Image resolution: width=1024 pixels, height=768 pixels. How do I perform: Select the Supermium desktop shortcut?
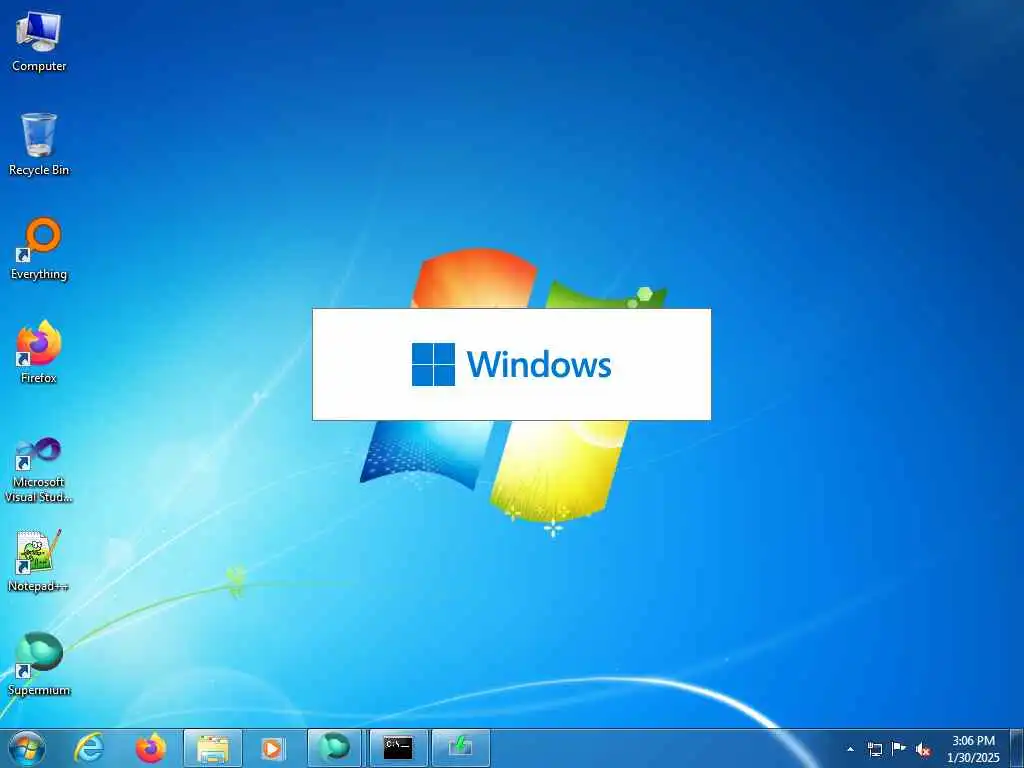(39, 664)
